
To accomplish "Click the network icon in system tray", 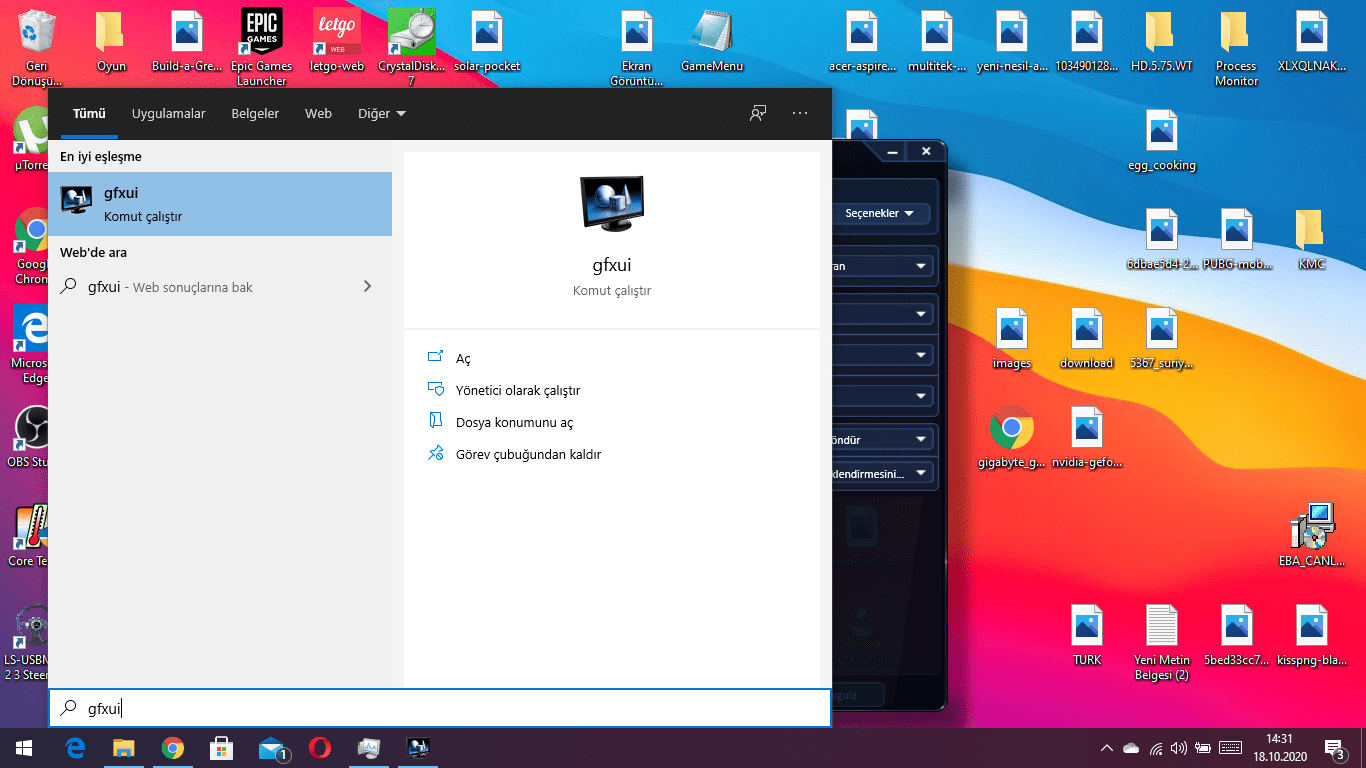I will tap(1155, 747).
